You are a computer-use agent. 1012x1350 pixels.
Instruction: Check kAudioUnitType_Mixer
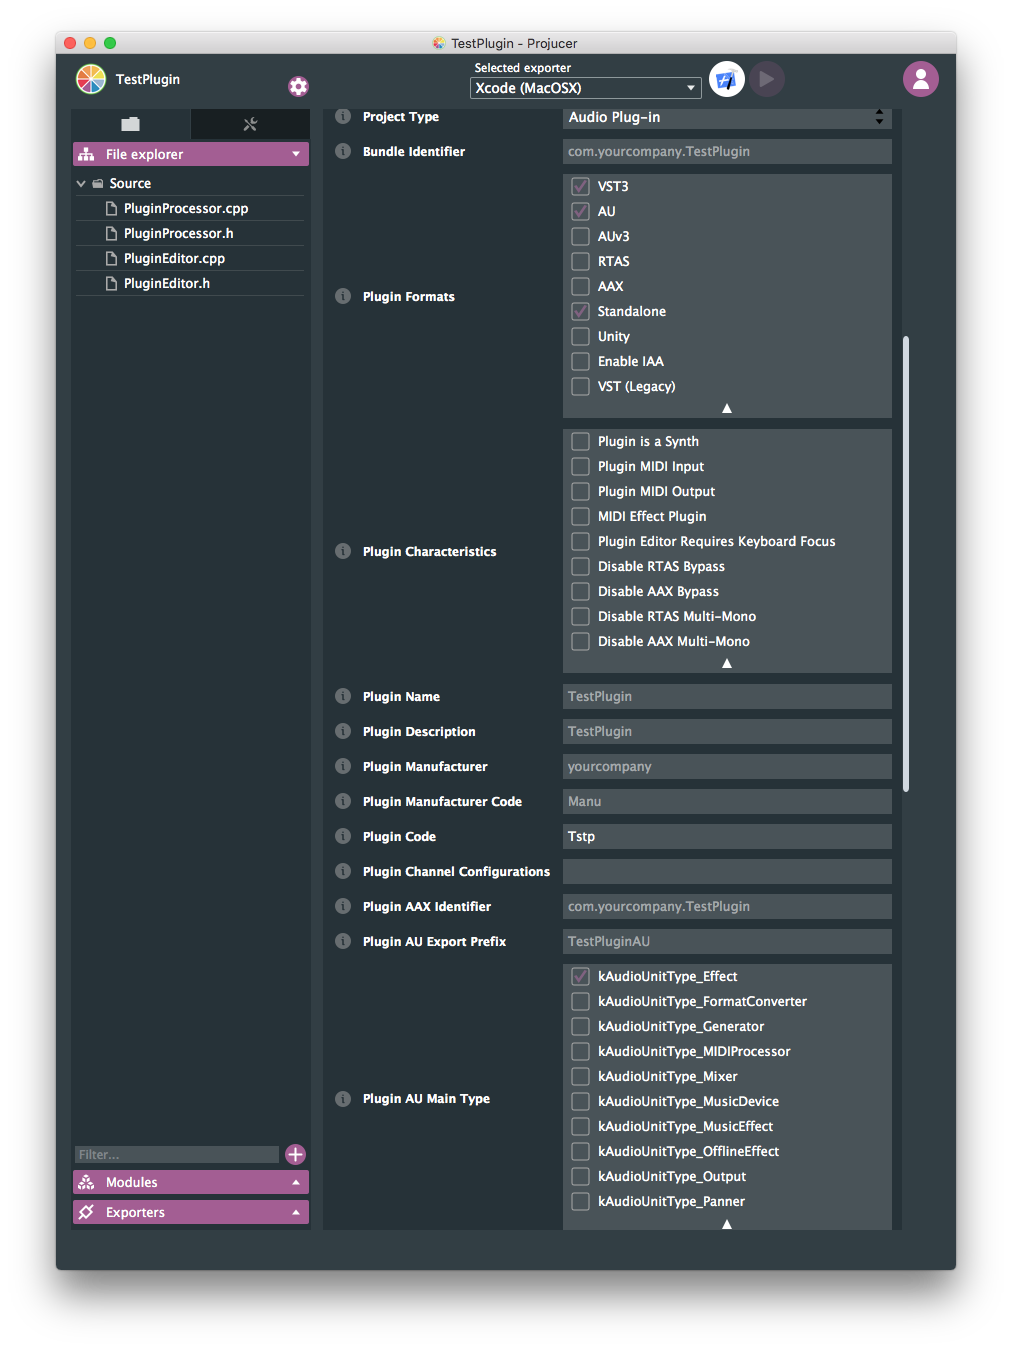point(580,1076)
